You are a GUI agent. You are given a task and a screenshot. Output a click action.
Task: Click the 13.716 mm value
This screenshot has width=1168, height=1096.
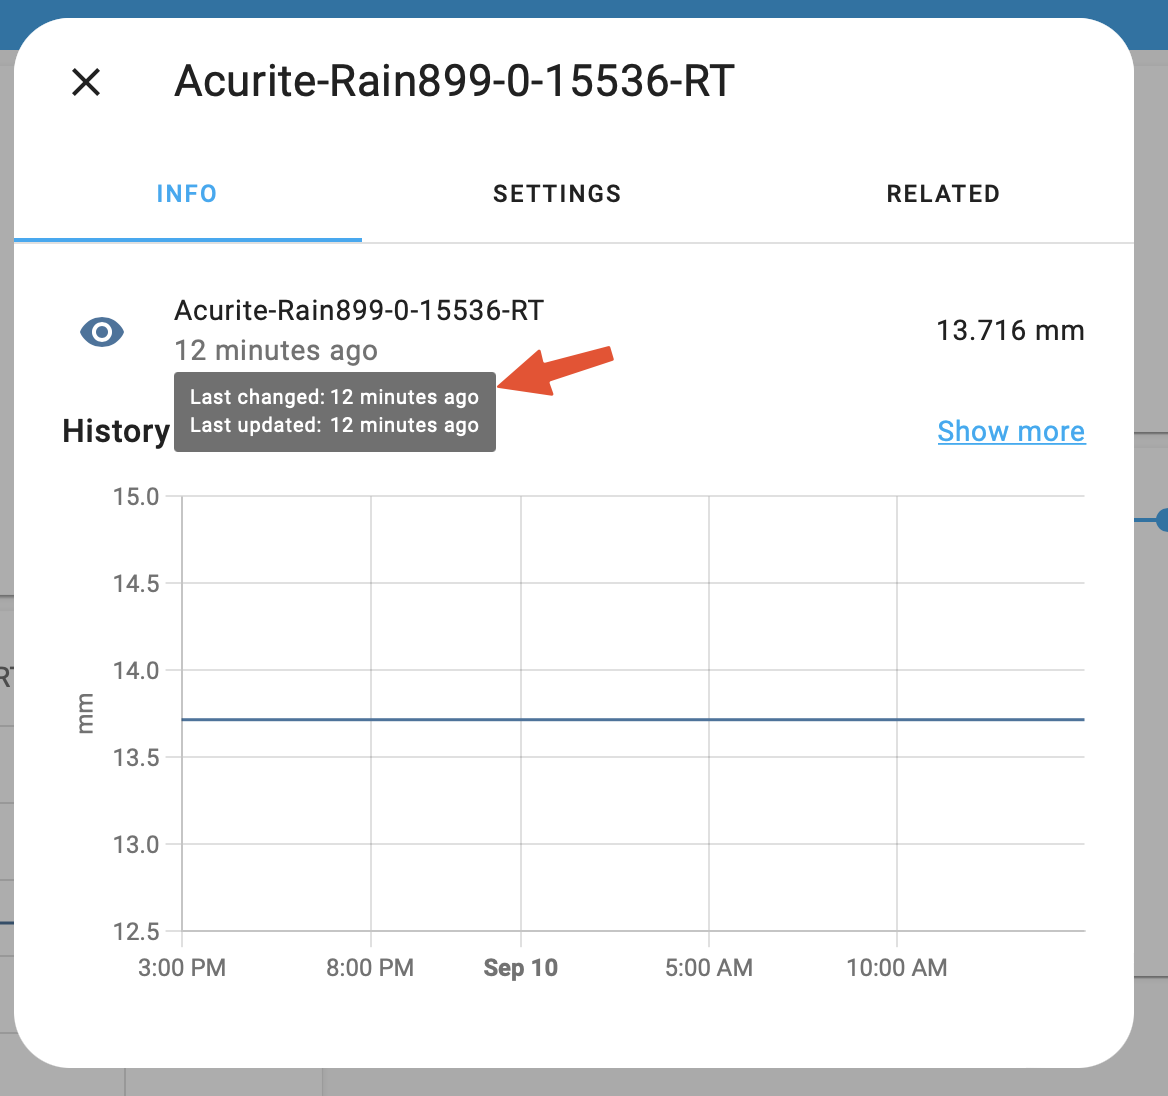click(1010, 330)
